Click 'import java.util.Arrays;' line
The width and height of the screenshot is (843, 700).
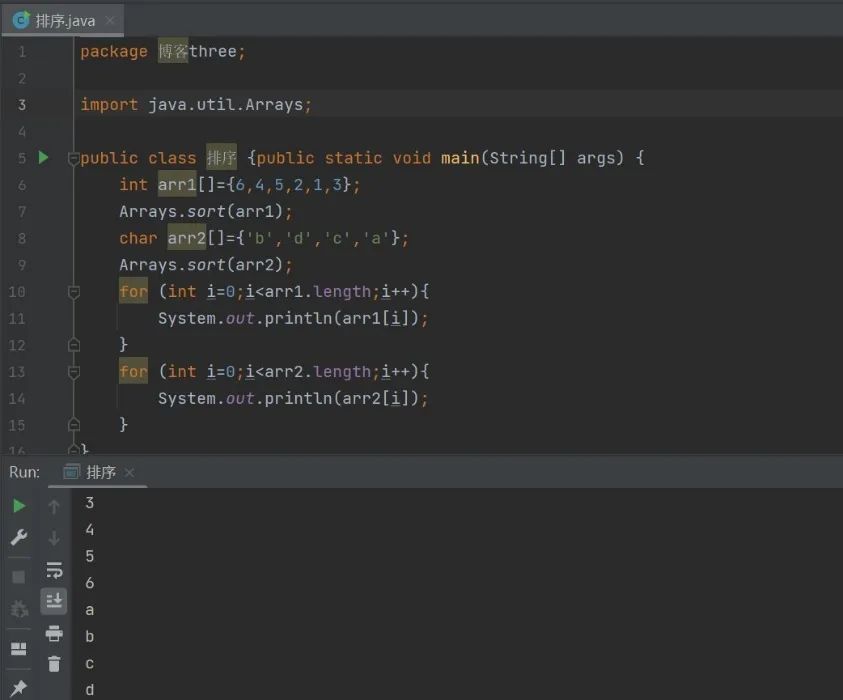(196, 104)
